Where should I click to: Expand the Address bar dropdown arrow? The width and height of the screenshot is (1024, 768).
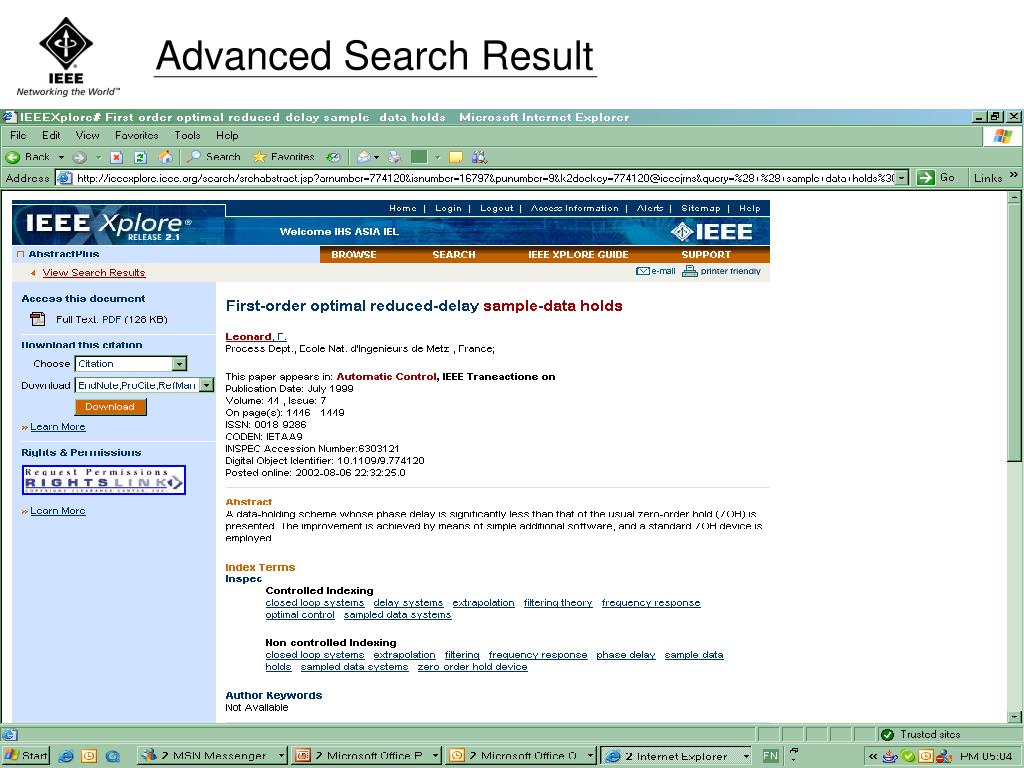coord(902,178)
